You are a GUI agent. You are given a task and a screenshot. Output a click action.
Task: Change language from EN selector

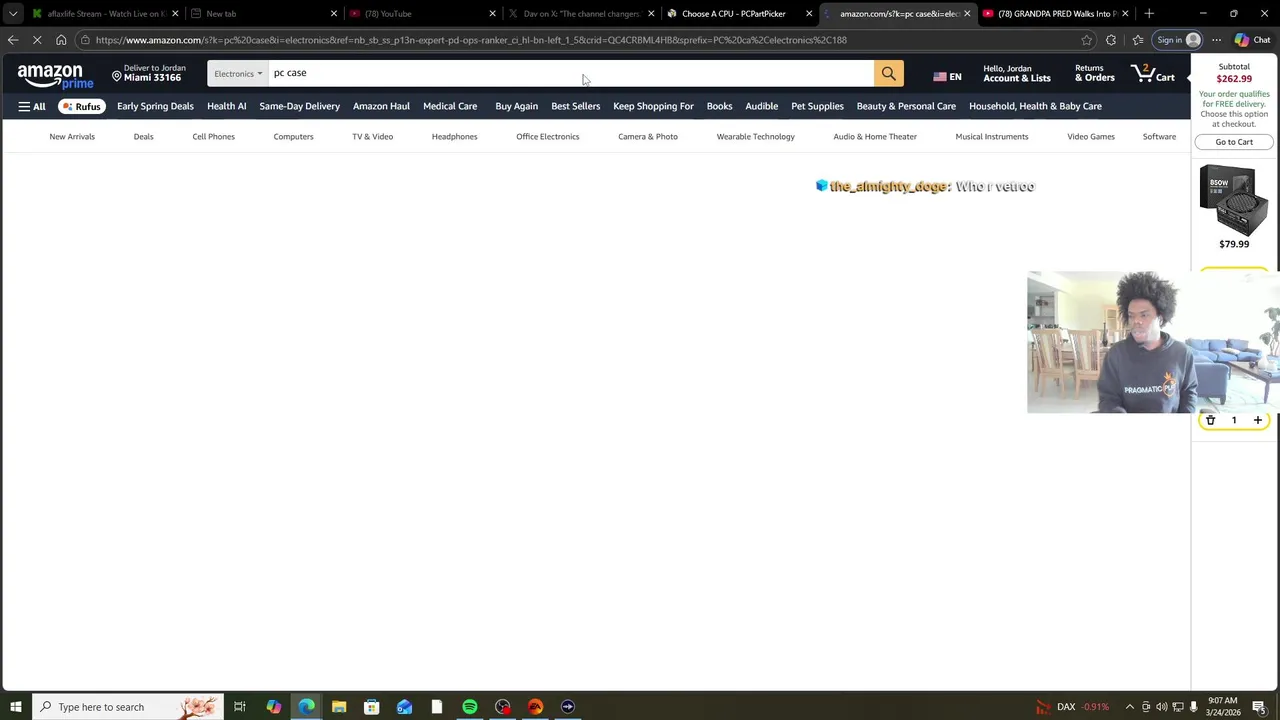click(x=947, y=77)
